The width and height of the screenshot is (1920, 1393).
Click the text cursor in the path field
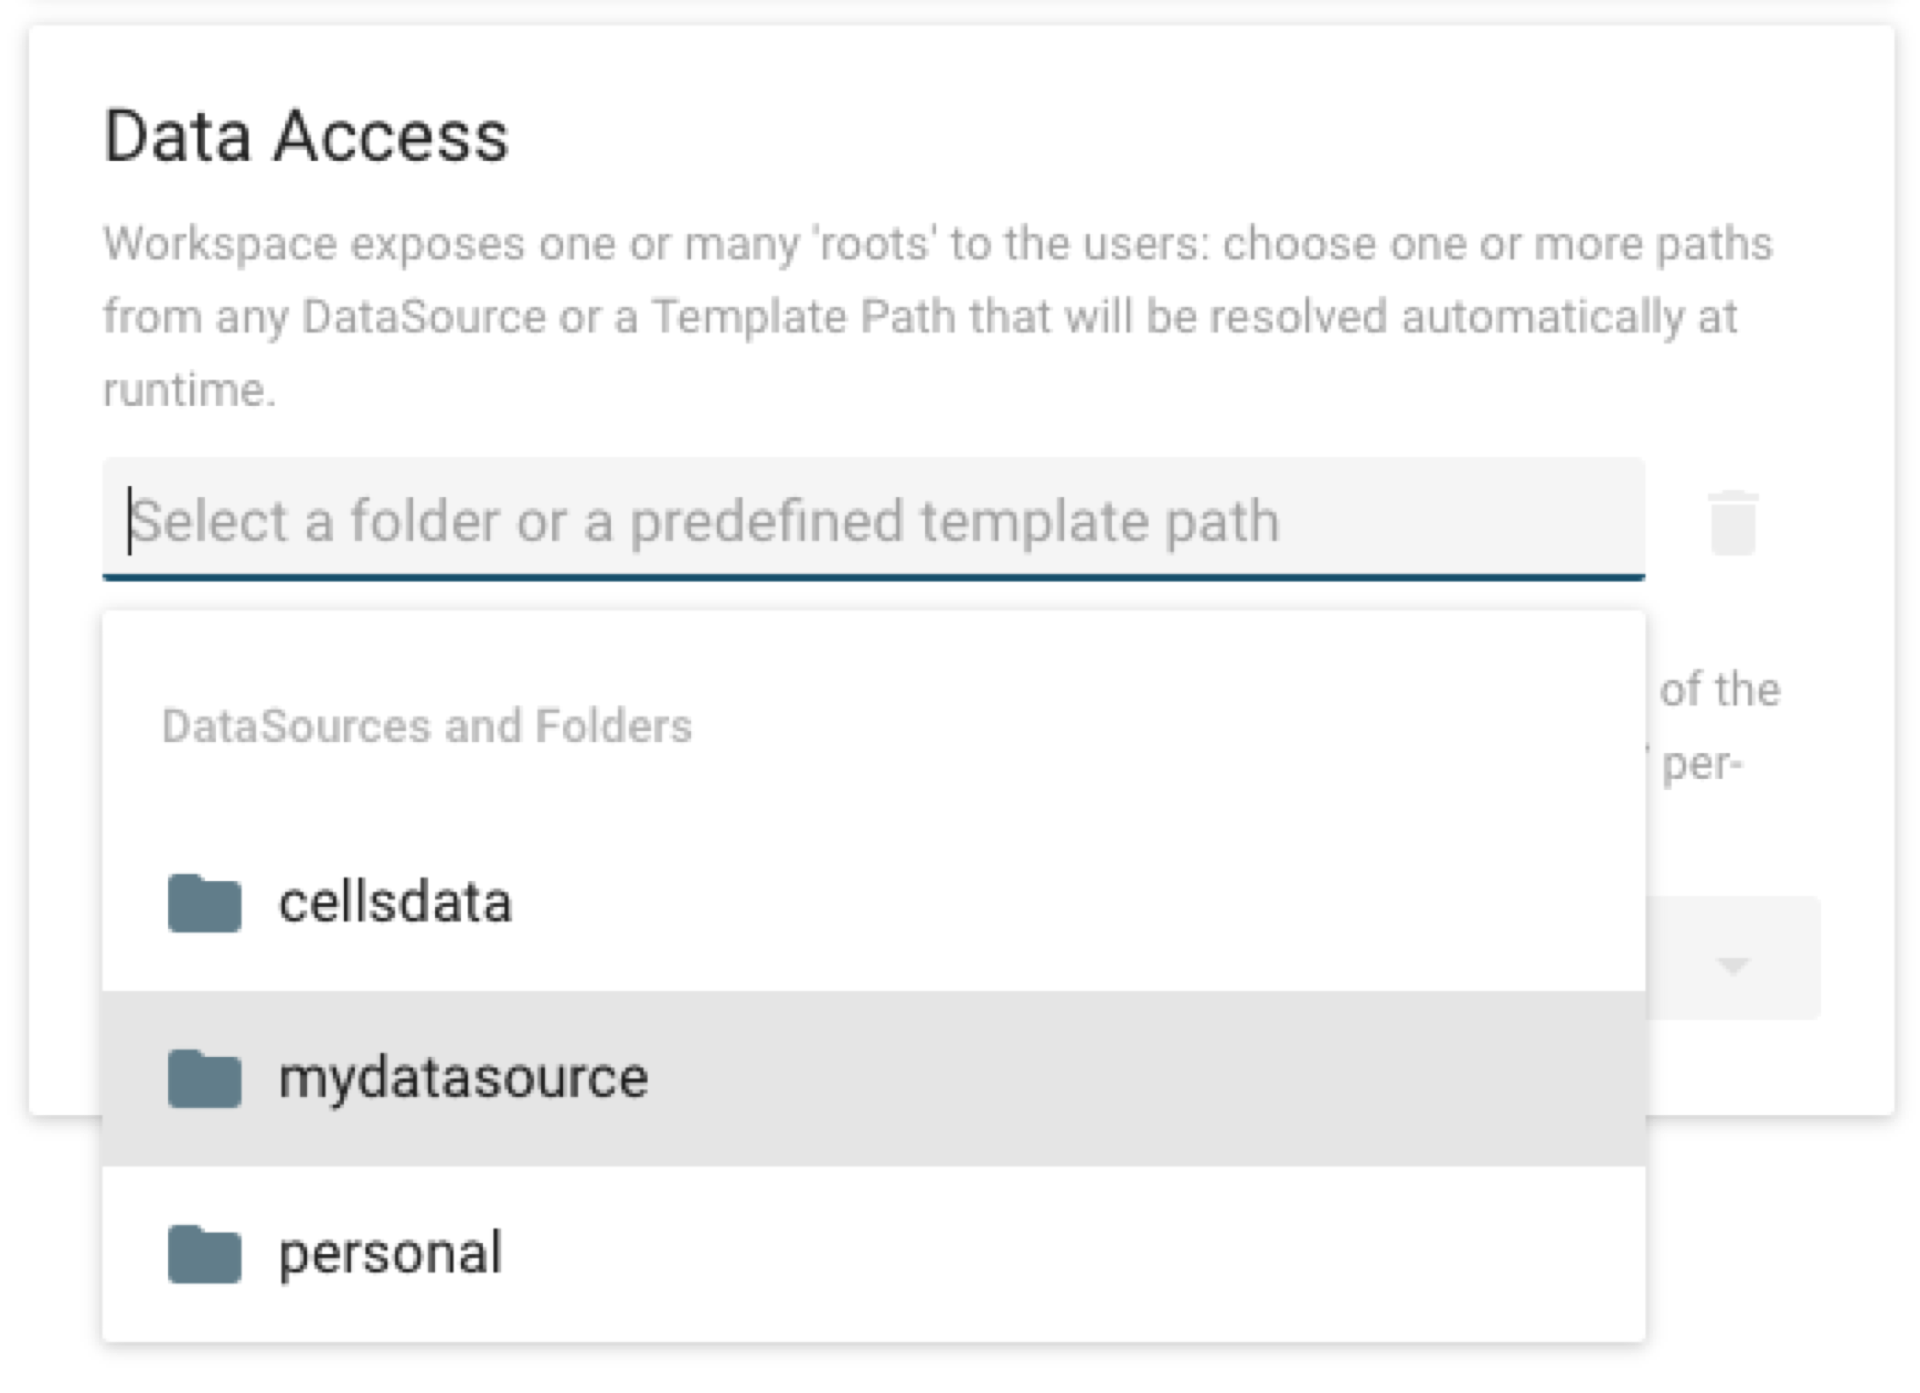click(x=129, y=520)
